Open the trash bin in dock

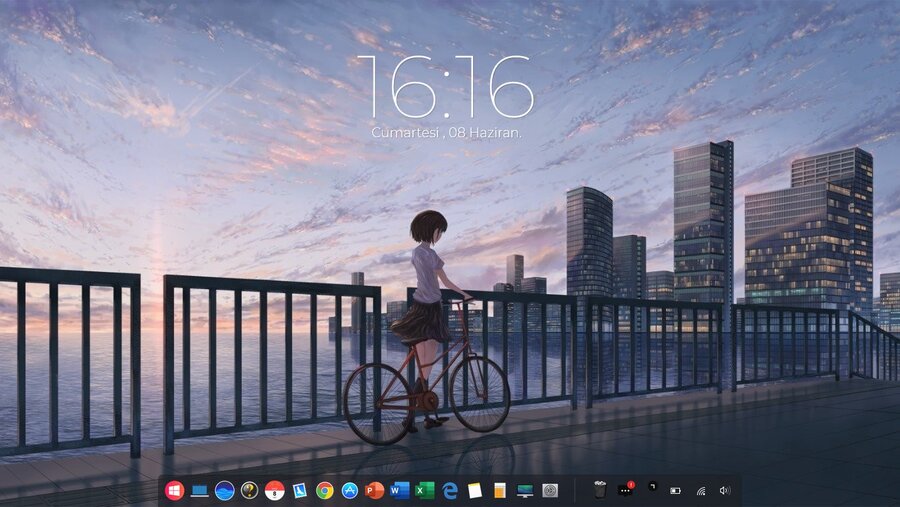coord(600,490)
